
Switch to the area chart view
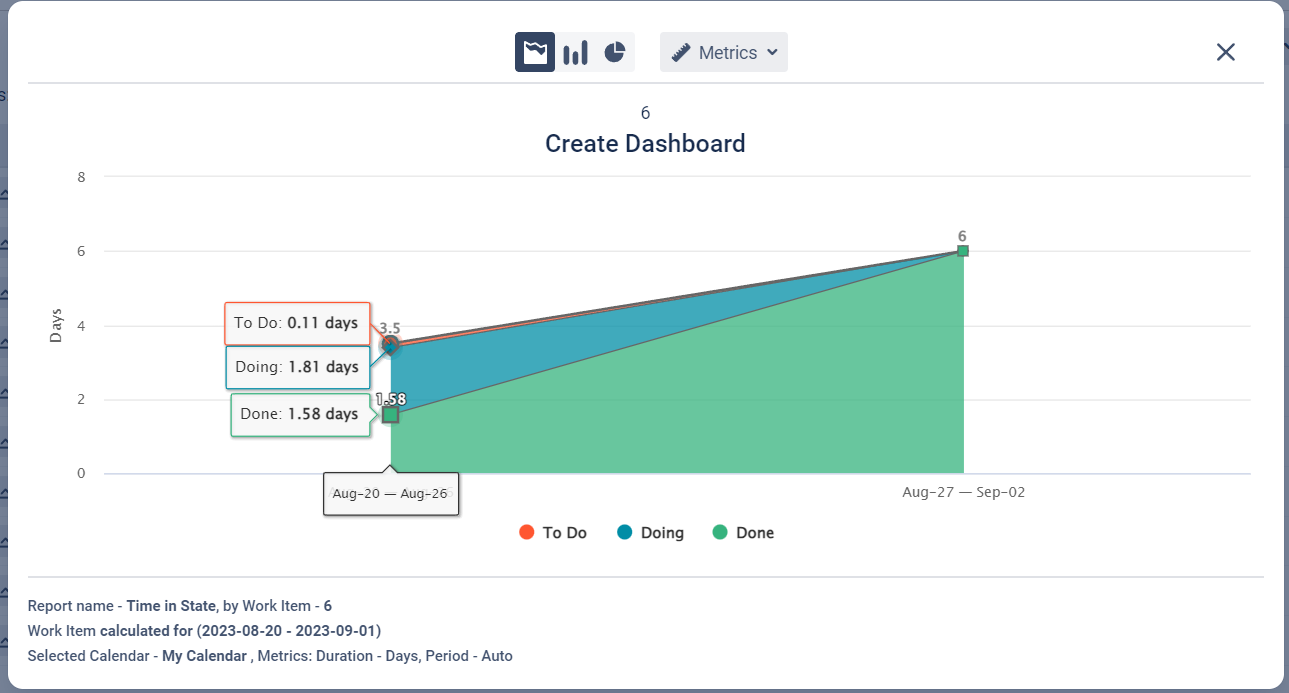pyautogui.click(x=535, y=52)
